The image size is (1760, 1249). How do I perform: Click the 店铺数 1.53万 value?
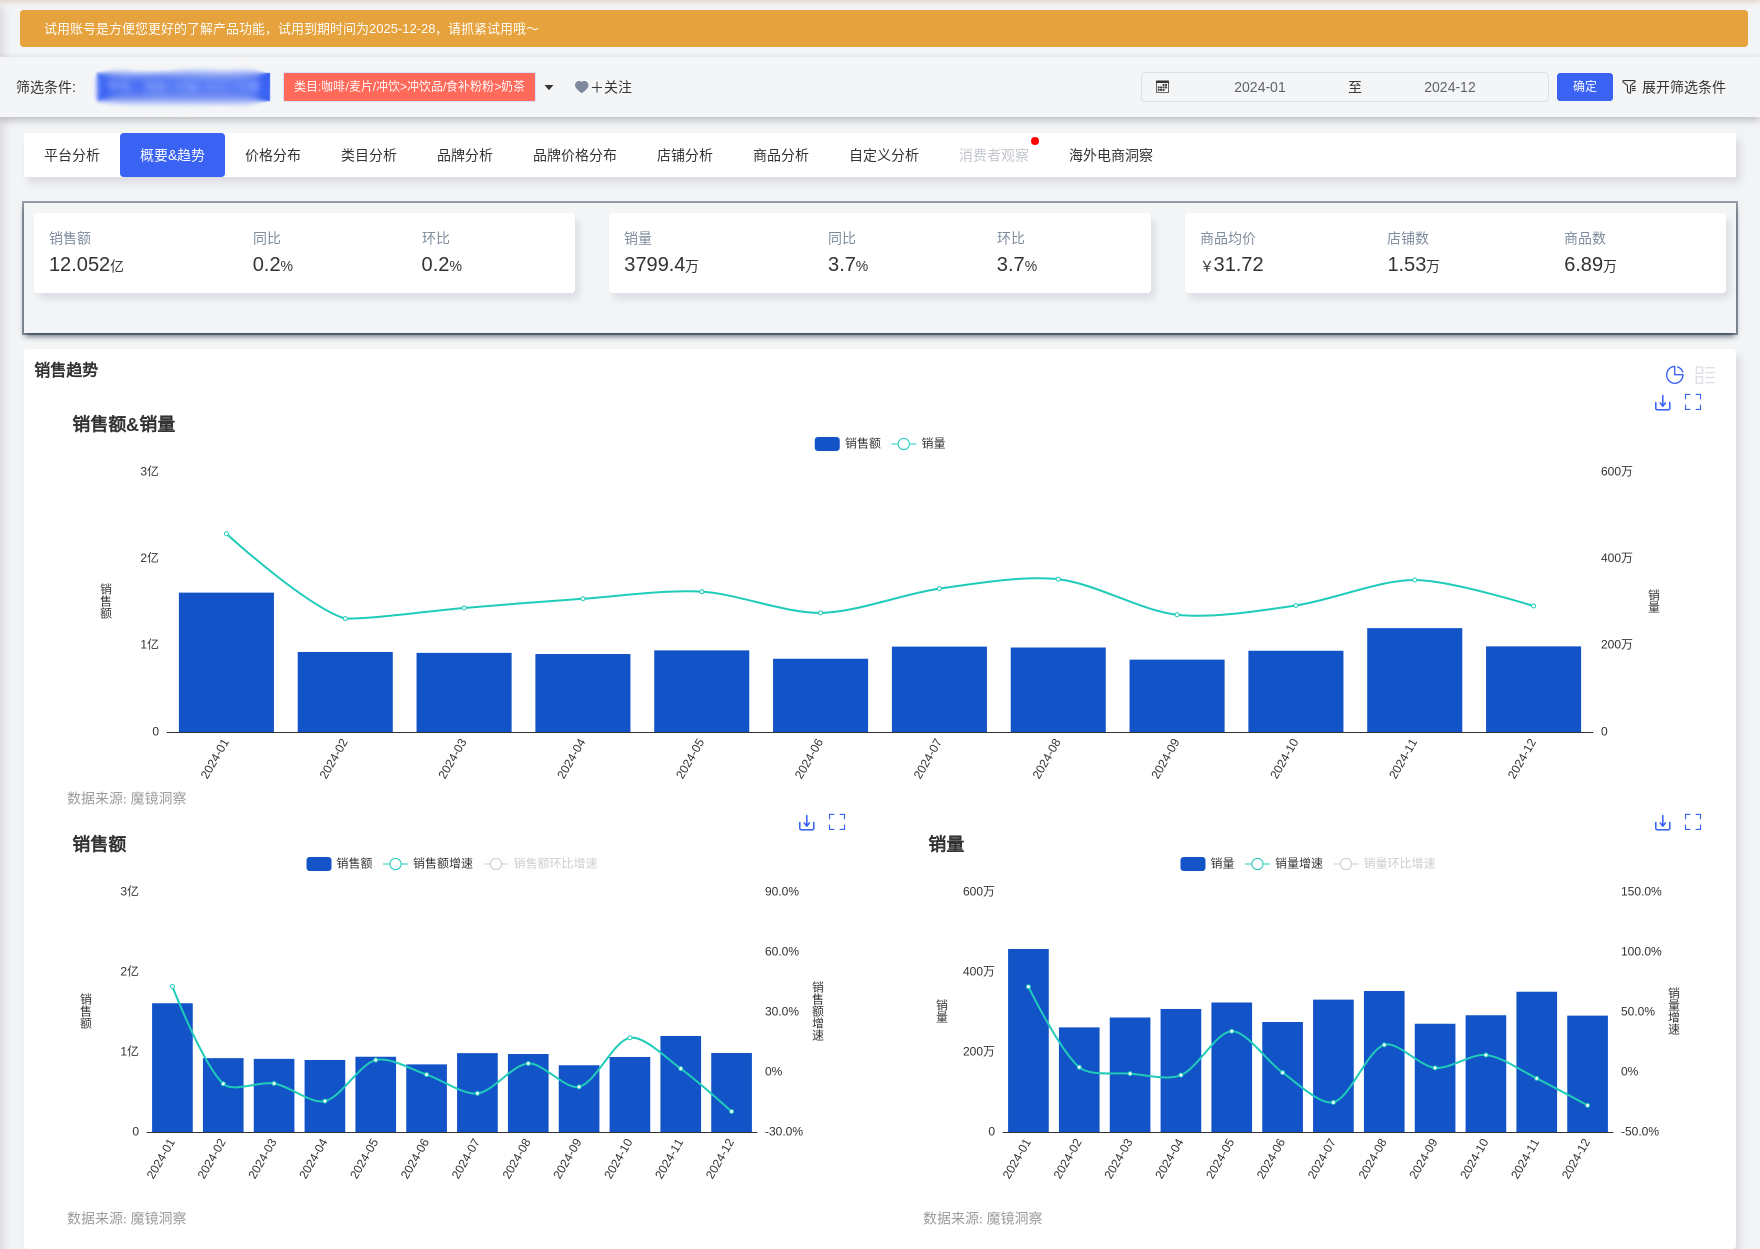pos(1413,265)
